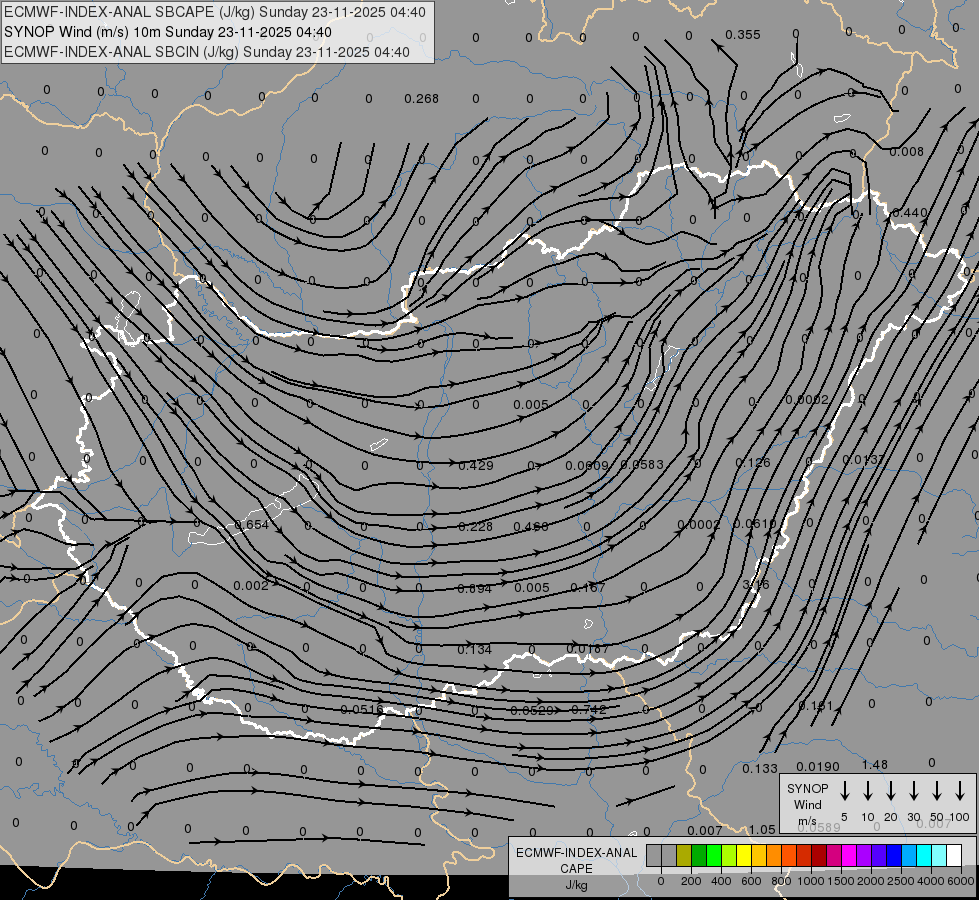Viewport: 979px width, 900px height.
Task: Select the SBCIN title line
Action: coord(207,52)
